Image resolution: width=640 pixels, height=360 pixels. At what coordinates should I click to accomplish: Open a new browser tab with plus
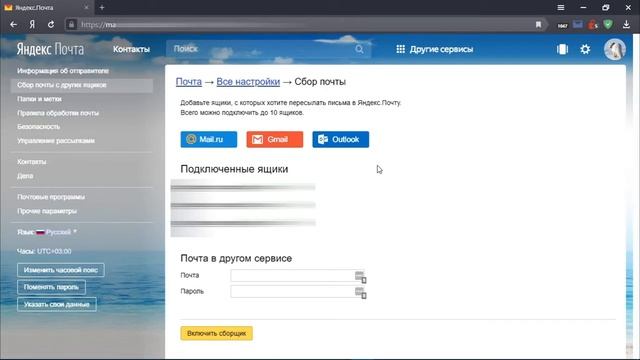tap(102, 7)
